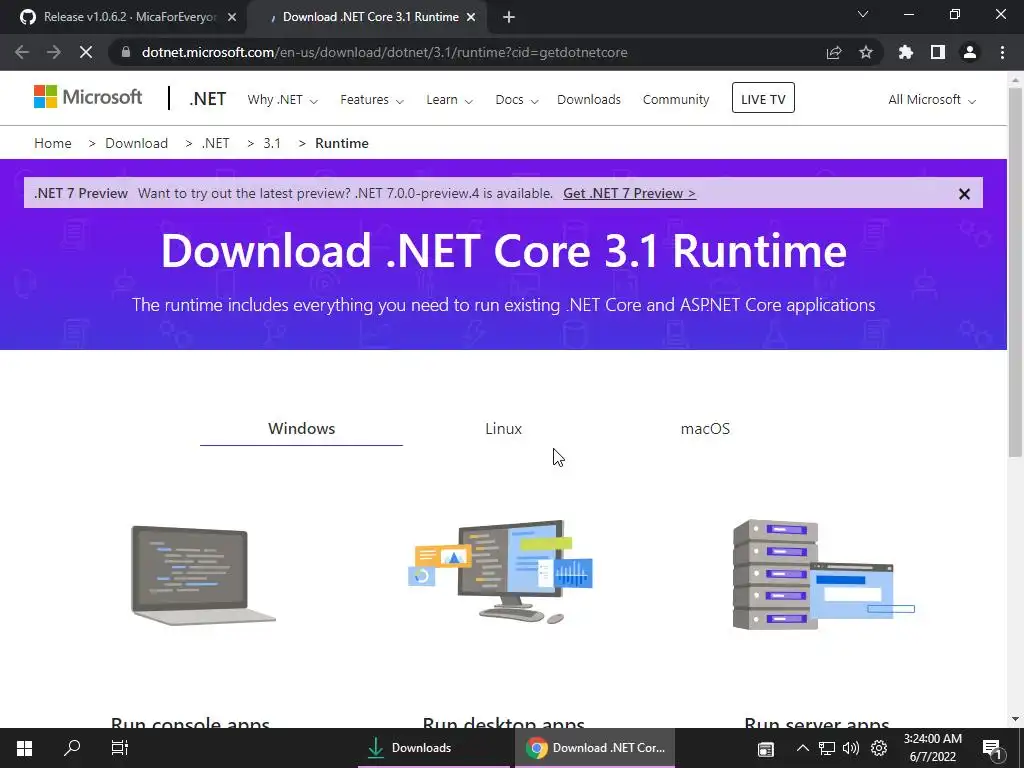
Task: Expand the Why .NET menu
Action: (x=282, y=100)
